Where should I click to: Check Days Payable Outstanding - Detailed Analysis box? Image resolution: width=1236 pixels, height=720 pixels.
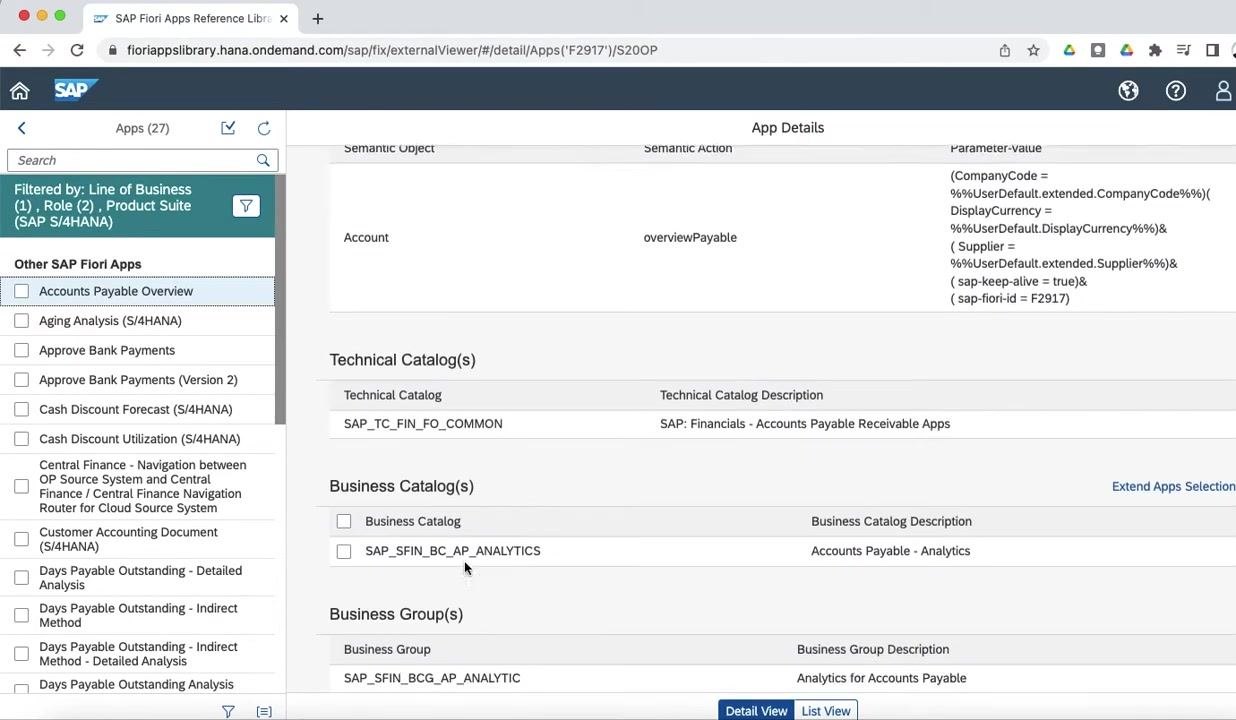pyautogui.click(x=22, y=578)
